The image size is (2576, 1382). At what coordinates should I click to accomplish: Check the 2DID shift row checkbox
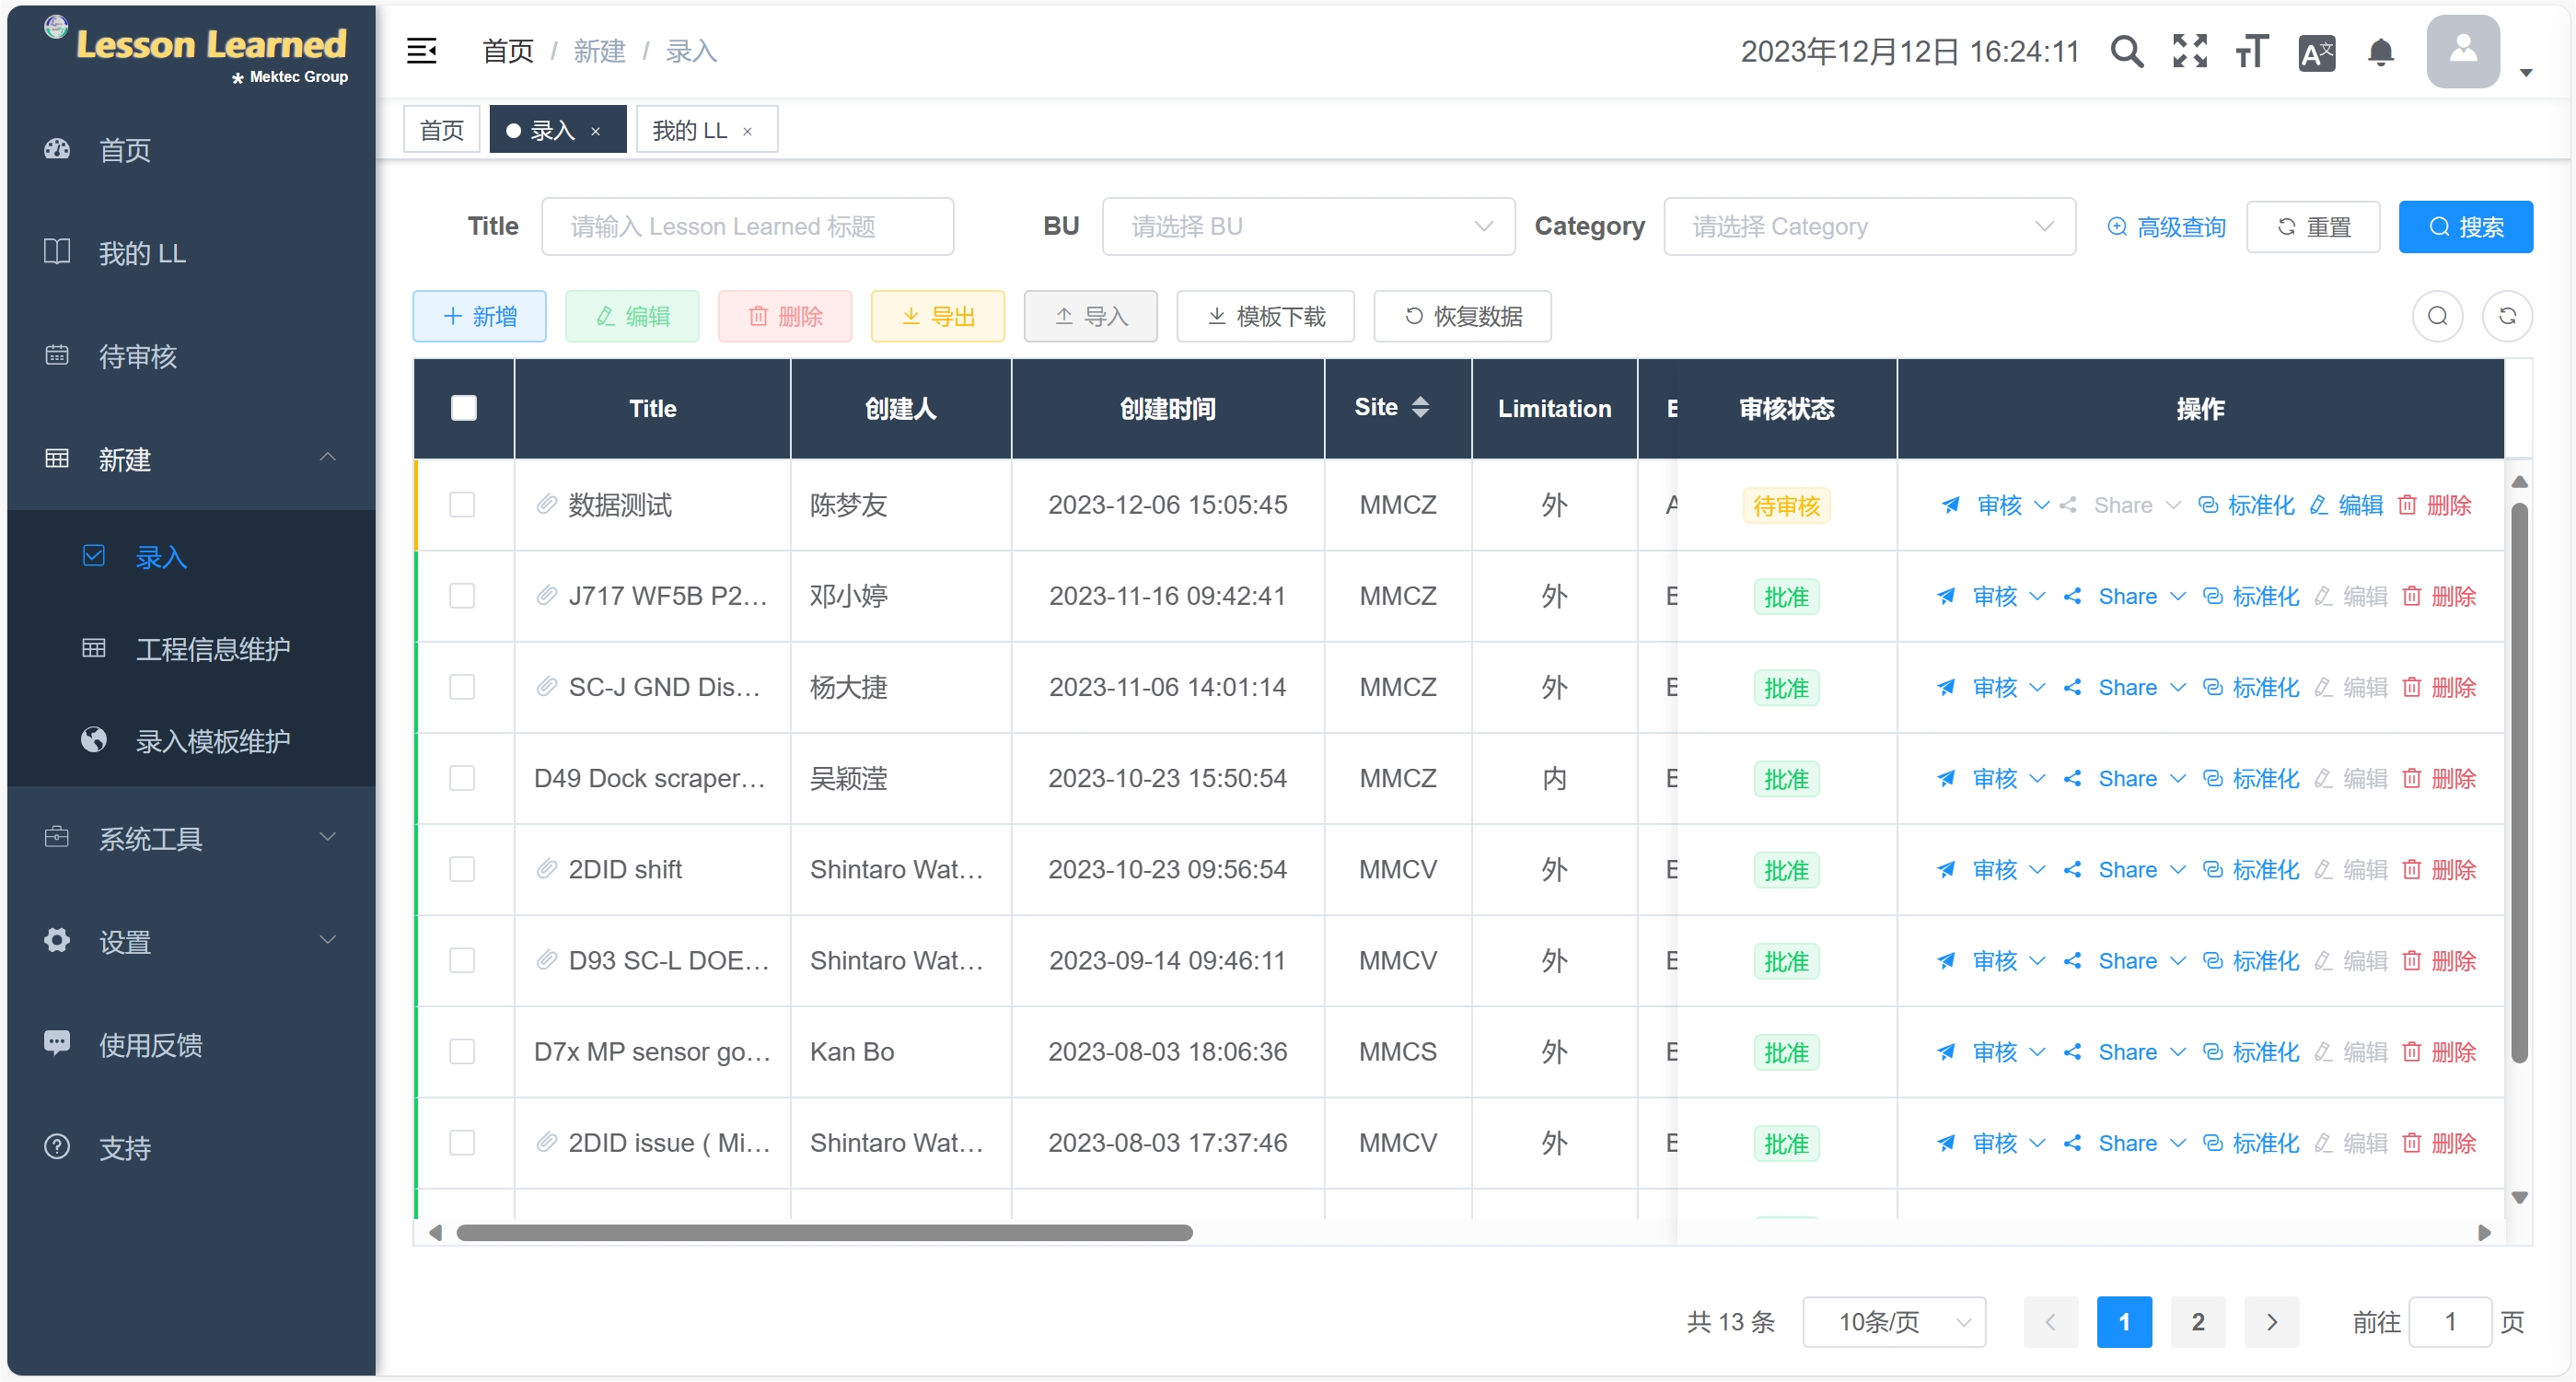(462, 869)
